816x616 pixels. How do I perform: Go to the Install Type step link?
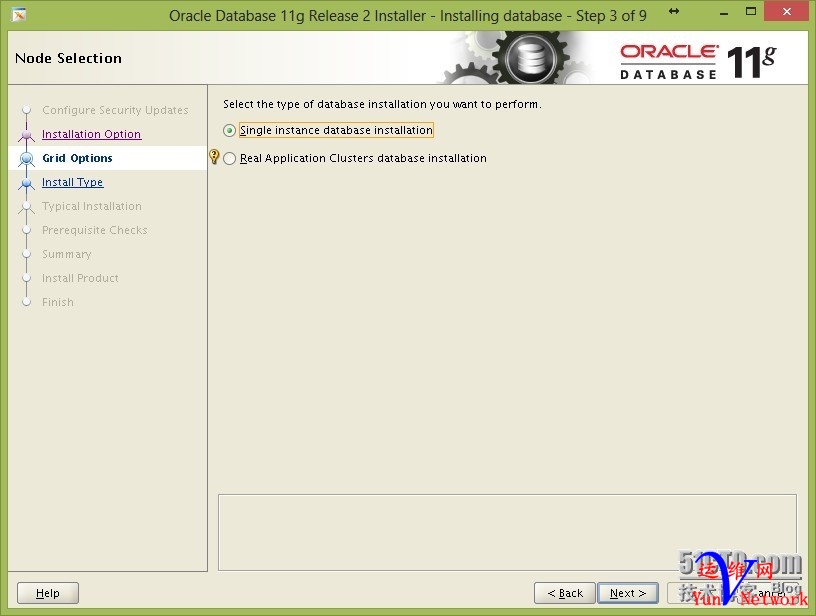tap(72, 182)
